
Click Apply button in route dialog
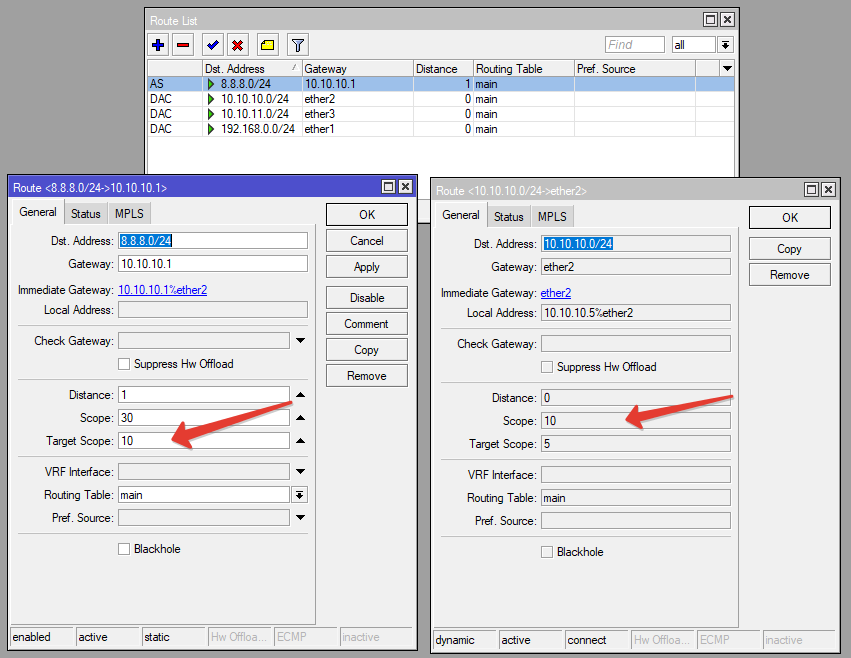click(367, 267)
